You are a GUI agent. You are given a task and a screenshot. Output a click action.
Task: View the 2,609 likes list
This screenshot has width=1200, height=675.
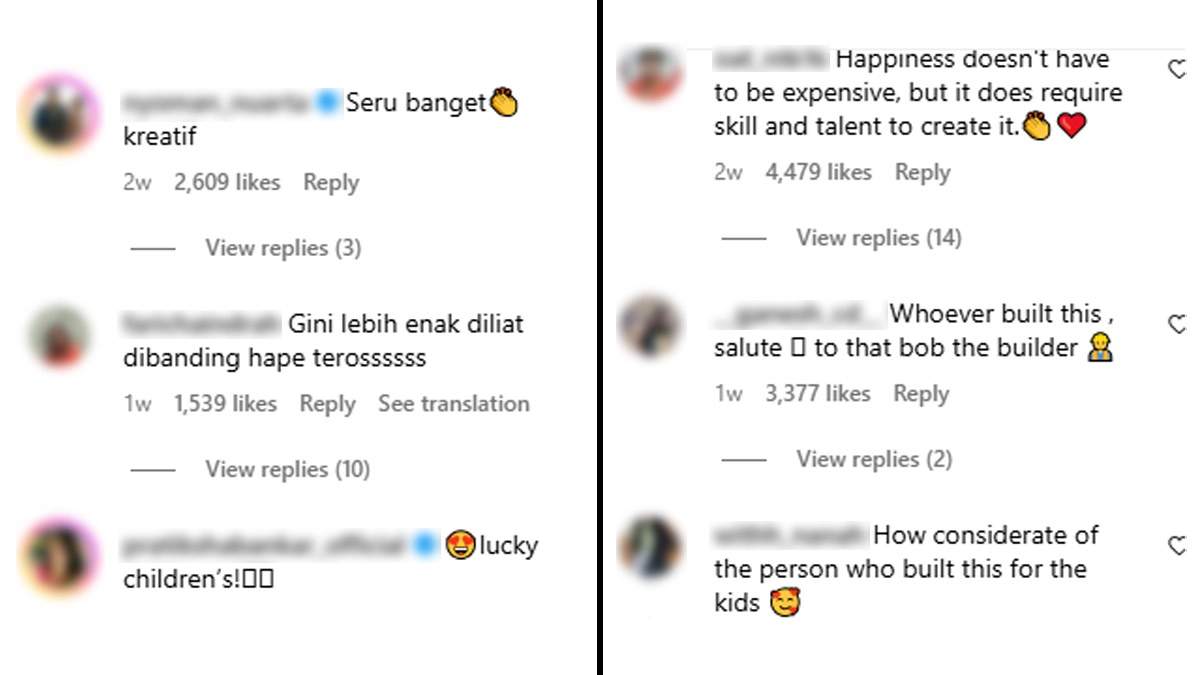(x=227, y=183)
